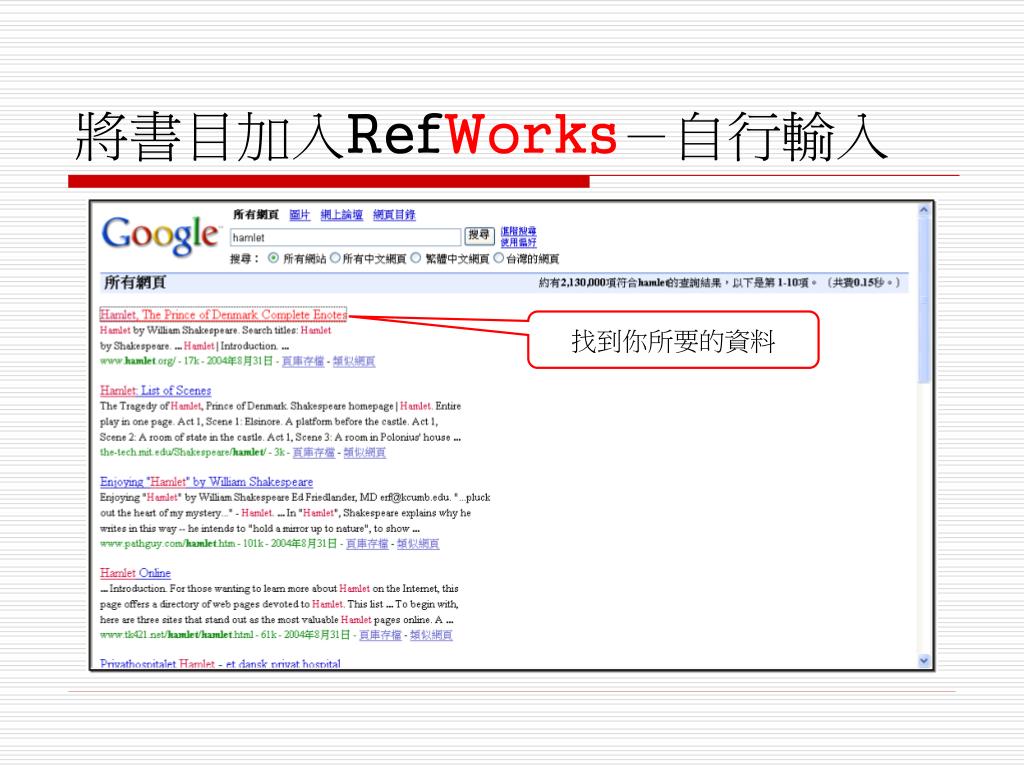Open 類似網頁 similar pages for the-tech.mit.edu result
The width and height of the screenshot is (1024, 768).
pos(364,452)
